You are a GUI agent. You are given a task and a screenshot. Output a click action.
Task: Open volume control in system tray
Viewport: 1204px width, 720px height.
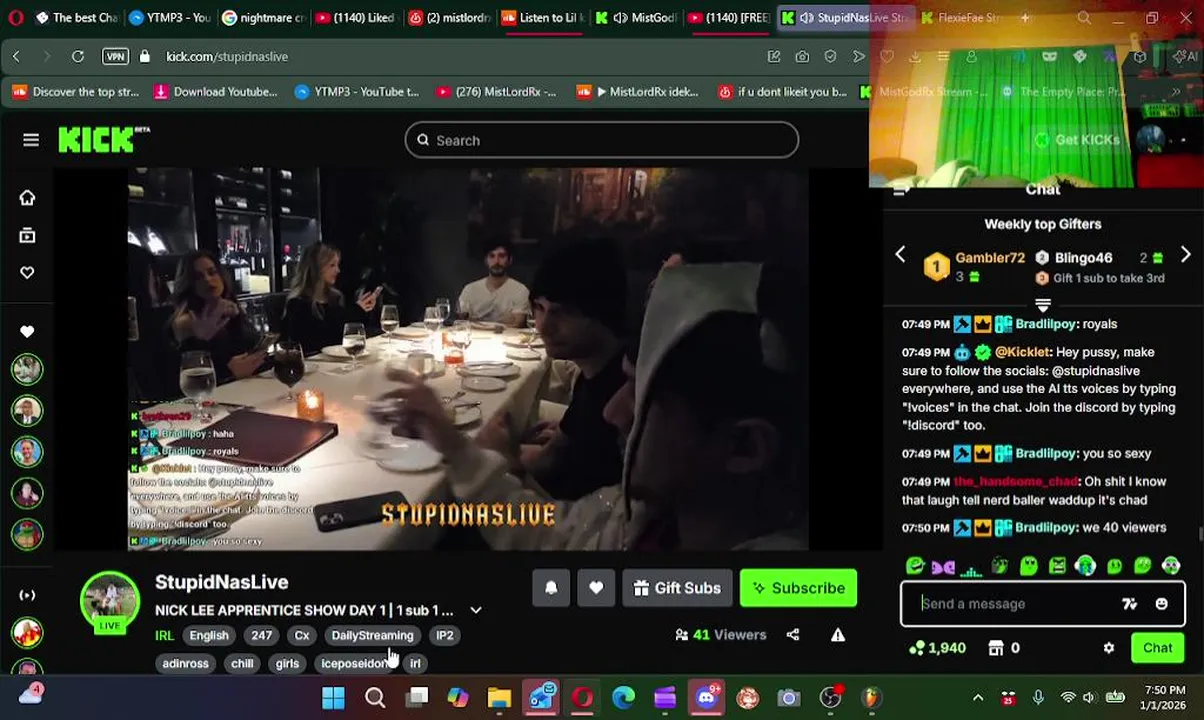pos(1089,698)
